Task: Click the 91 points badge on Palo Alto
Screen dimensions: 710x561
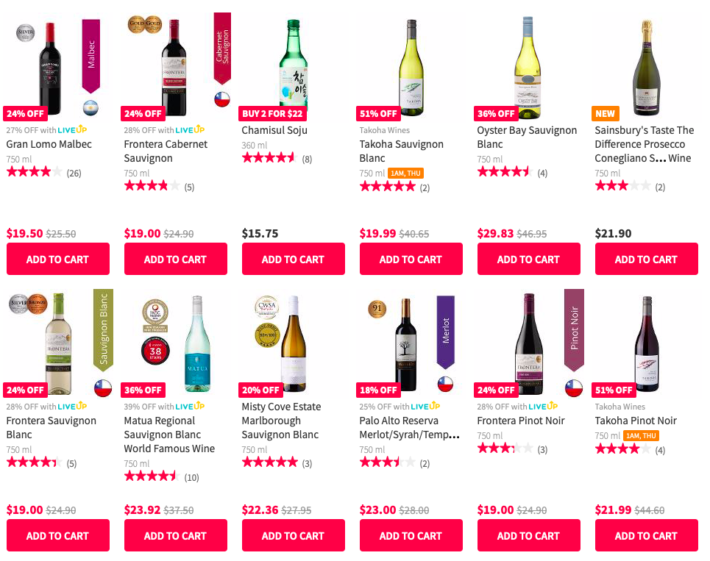Action: (377, 310)
